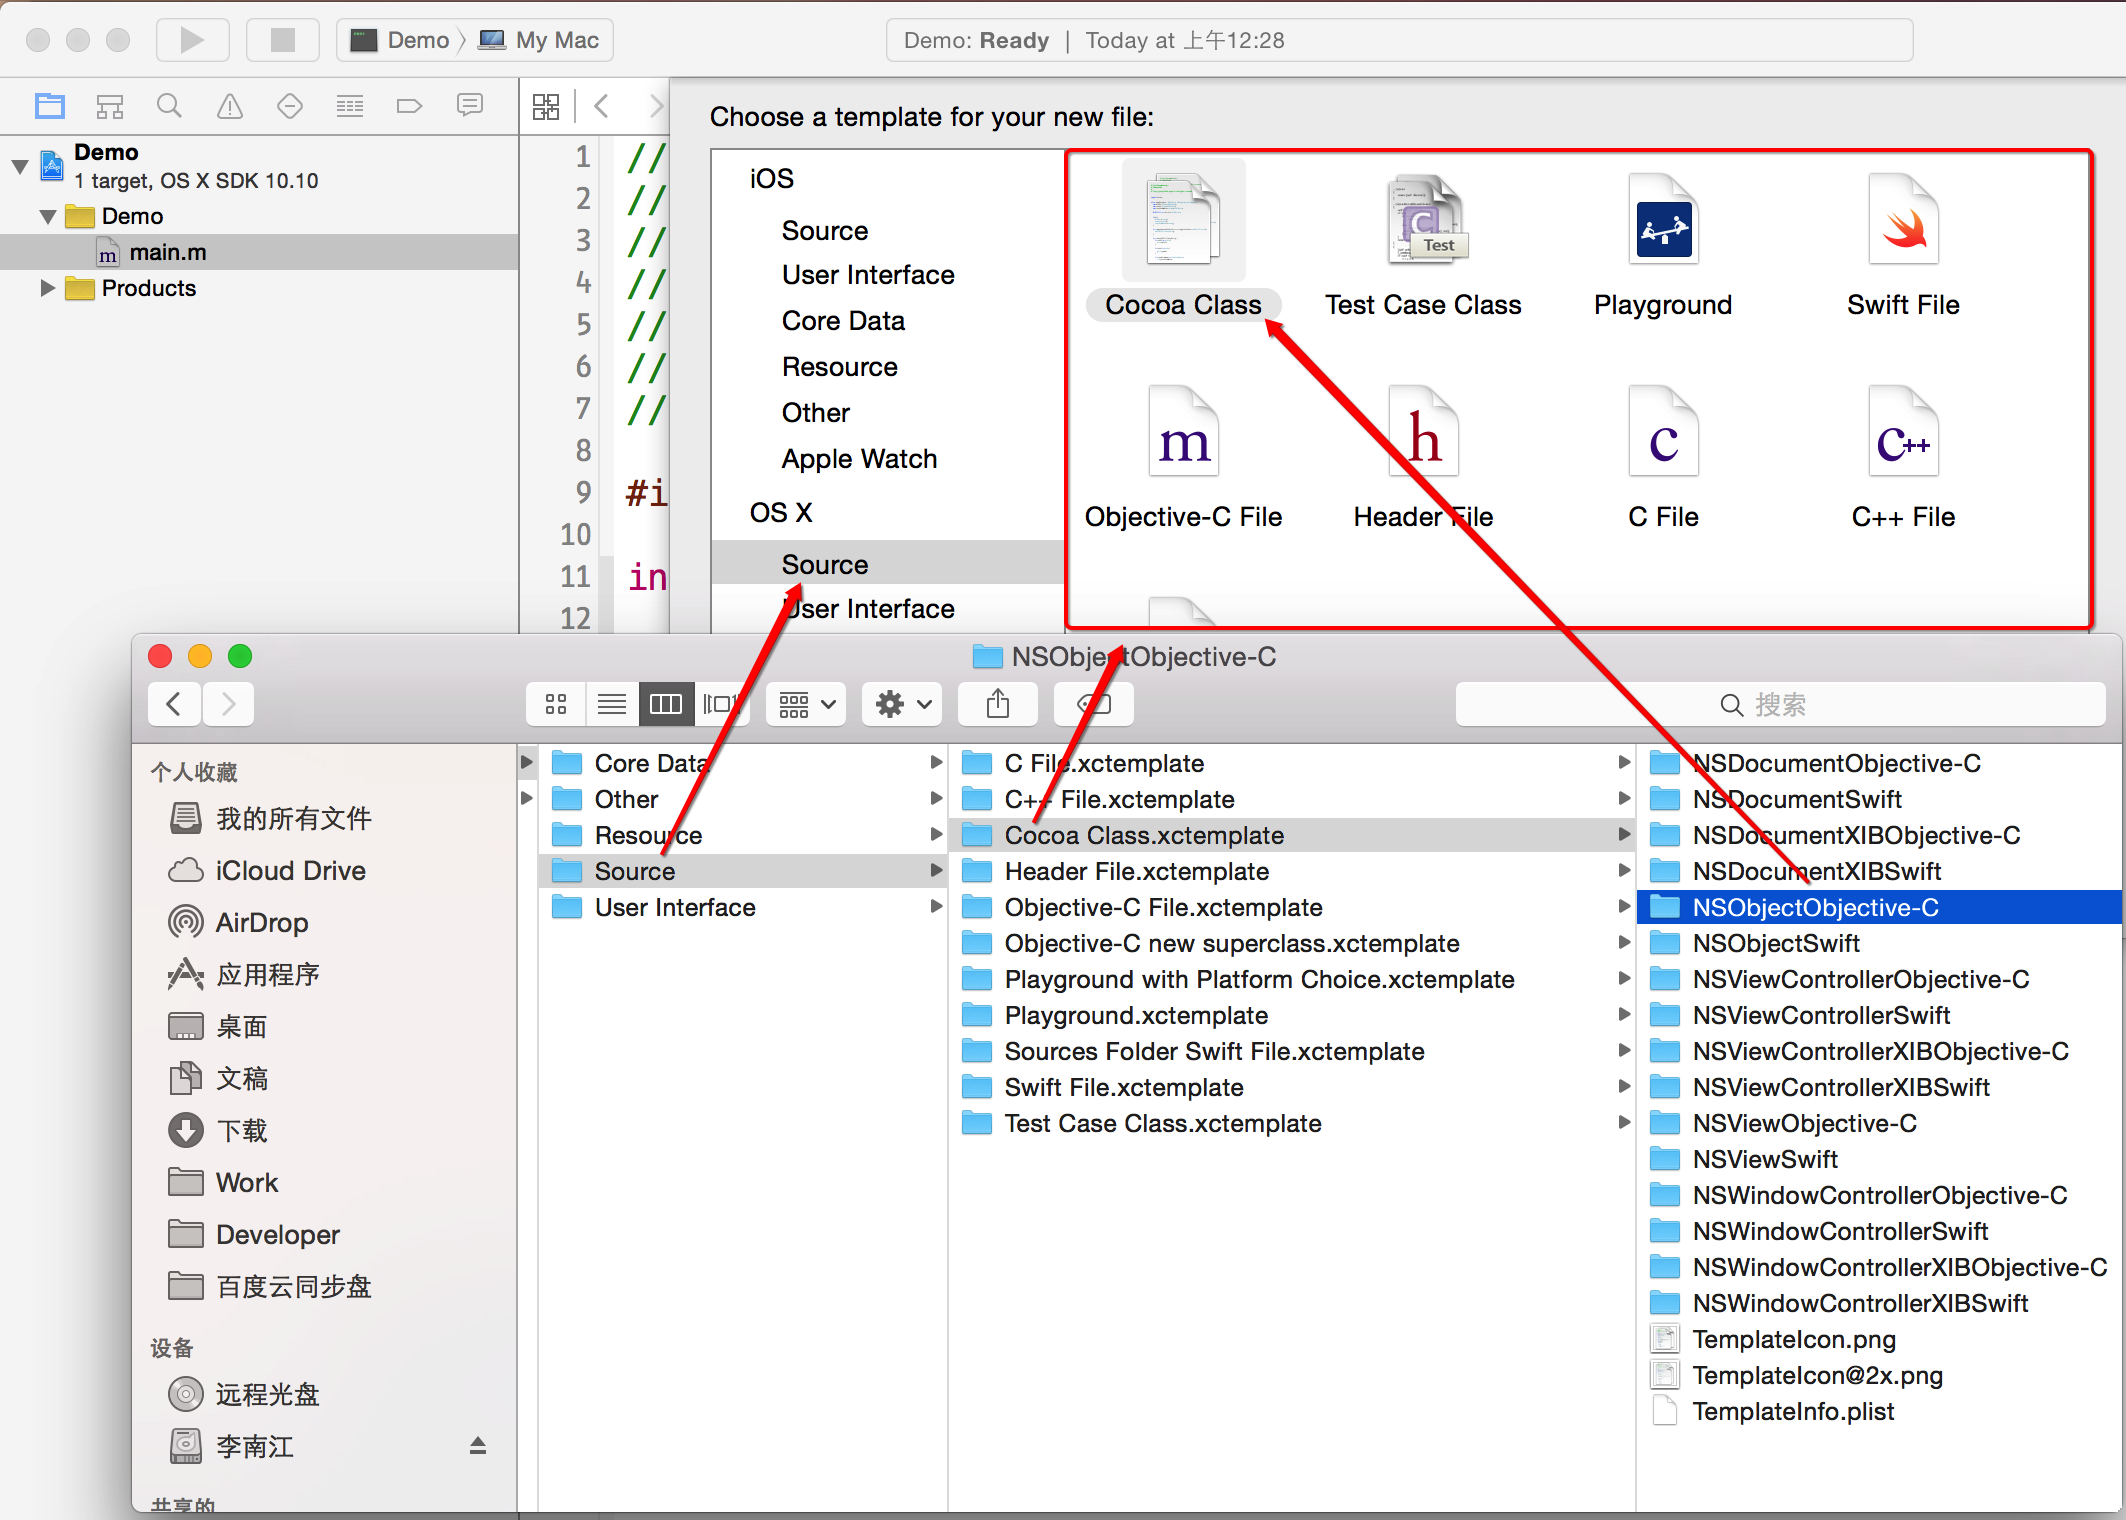
Task: Click the Finder search field
Action: [x=1780, y=704]
